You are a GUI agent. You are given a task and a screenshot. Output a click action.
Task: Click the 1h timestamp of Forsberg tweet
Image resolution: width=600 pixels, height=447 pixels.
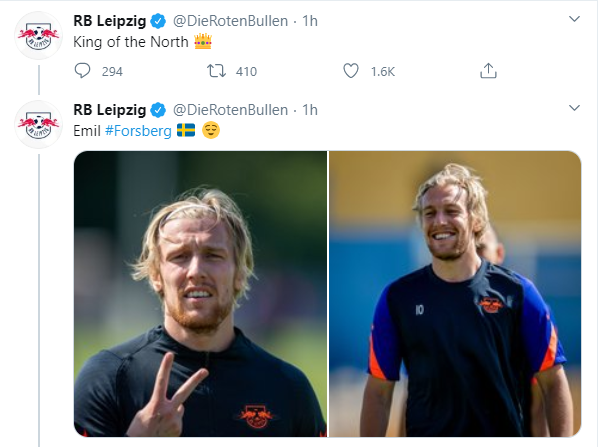click(309, 109)
